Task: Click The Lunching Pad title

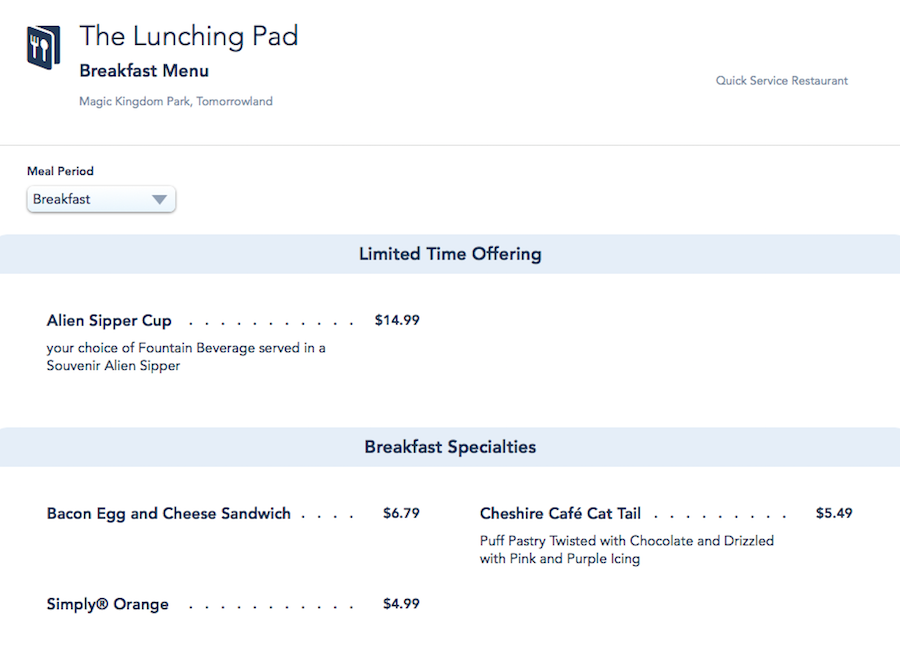Action: 189,36
